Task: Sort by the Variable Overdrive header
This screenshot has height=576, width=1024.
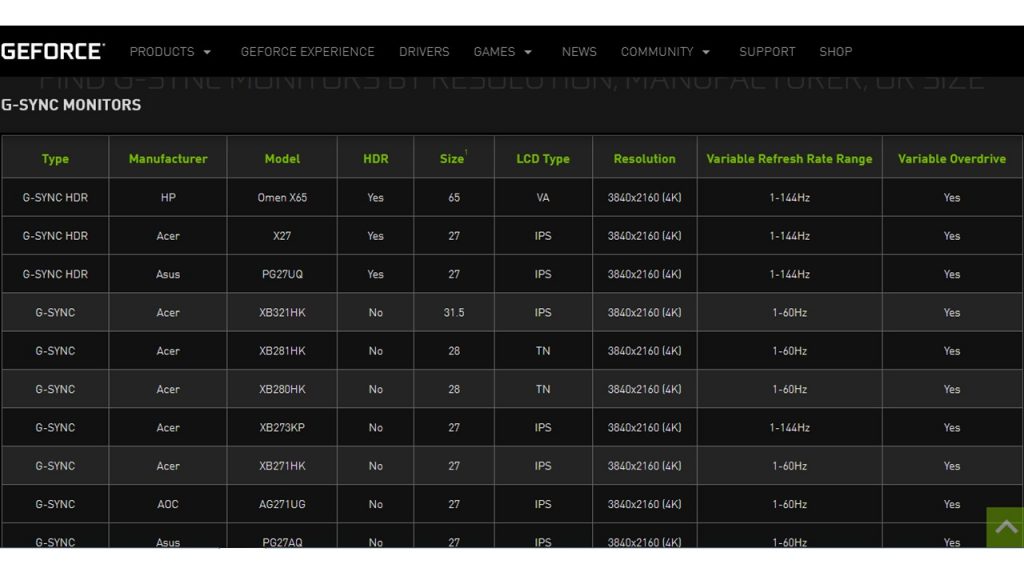Action: (x=952, y=159)
